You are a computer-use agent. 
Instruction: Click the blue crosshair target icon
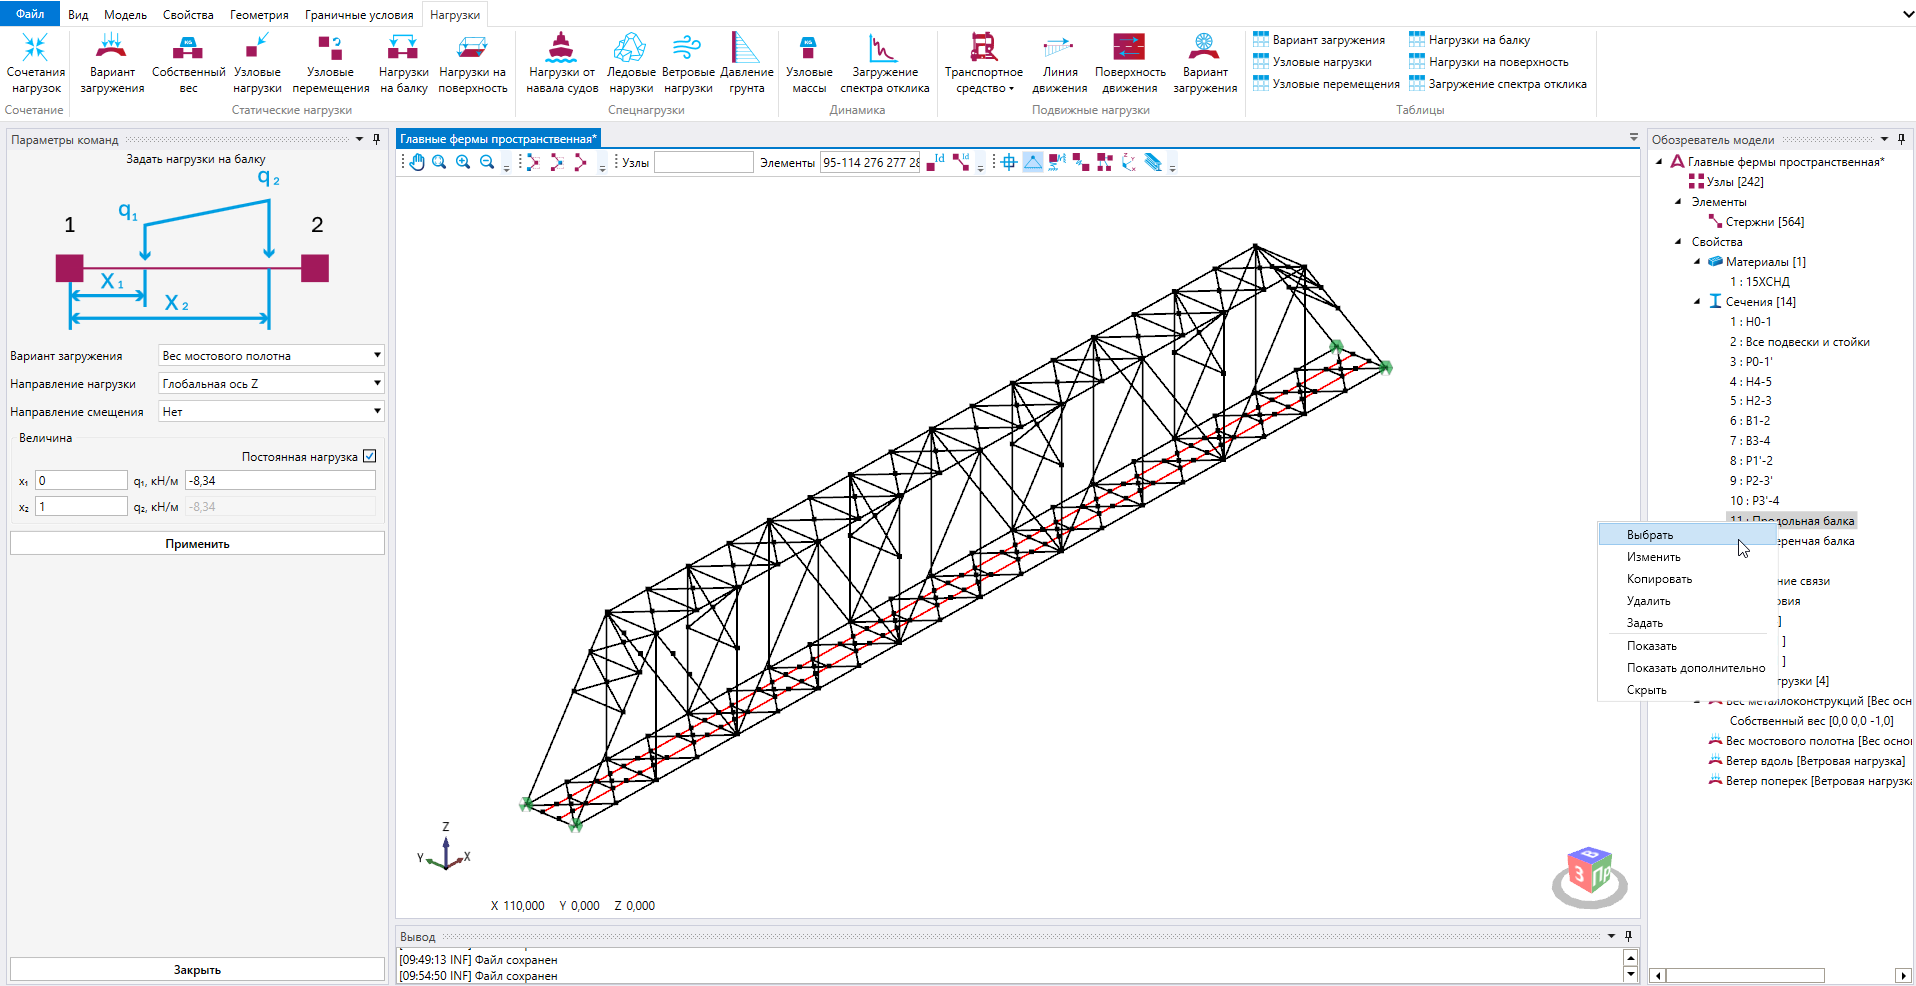[x=1009, y=162]
